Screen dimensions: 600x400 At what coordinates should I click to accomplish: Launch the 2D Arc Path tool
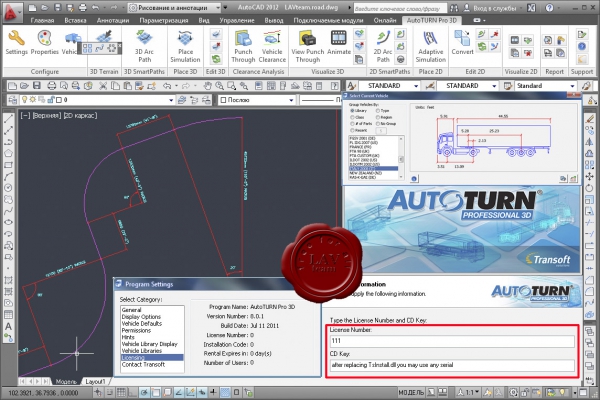pyautogui.click(x=383, y=46)
